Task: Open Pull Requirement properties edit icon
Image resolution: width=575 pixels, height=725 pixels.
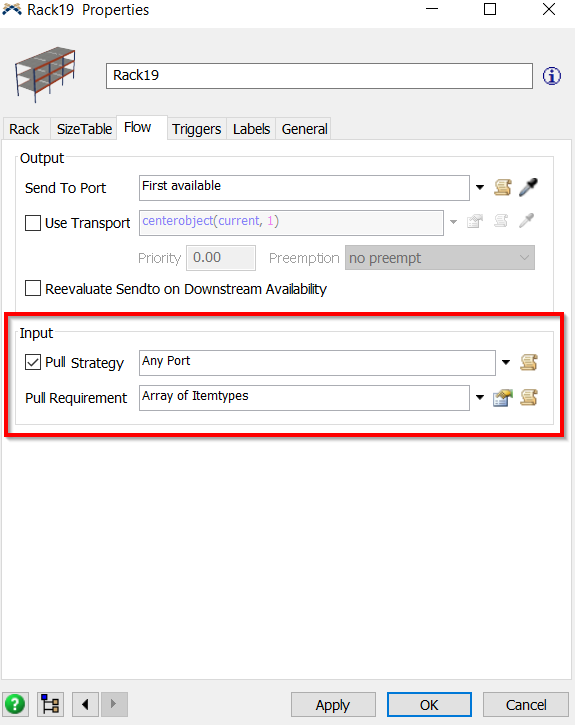Action: click(502, 398)
